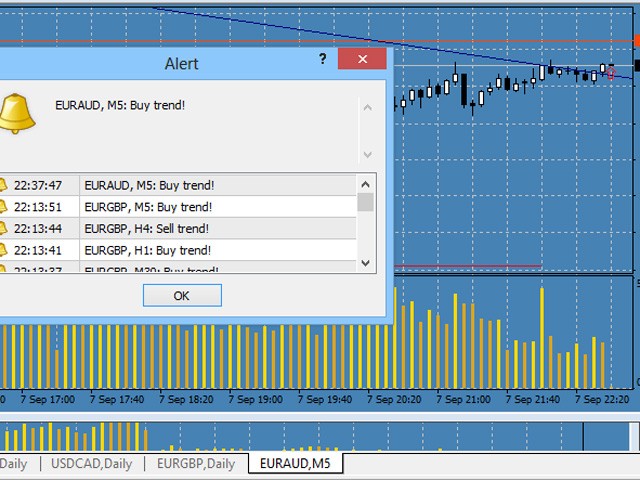Click message area scroll up arrow
Screen dimensions: 640x480
(367, 108)
